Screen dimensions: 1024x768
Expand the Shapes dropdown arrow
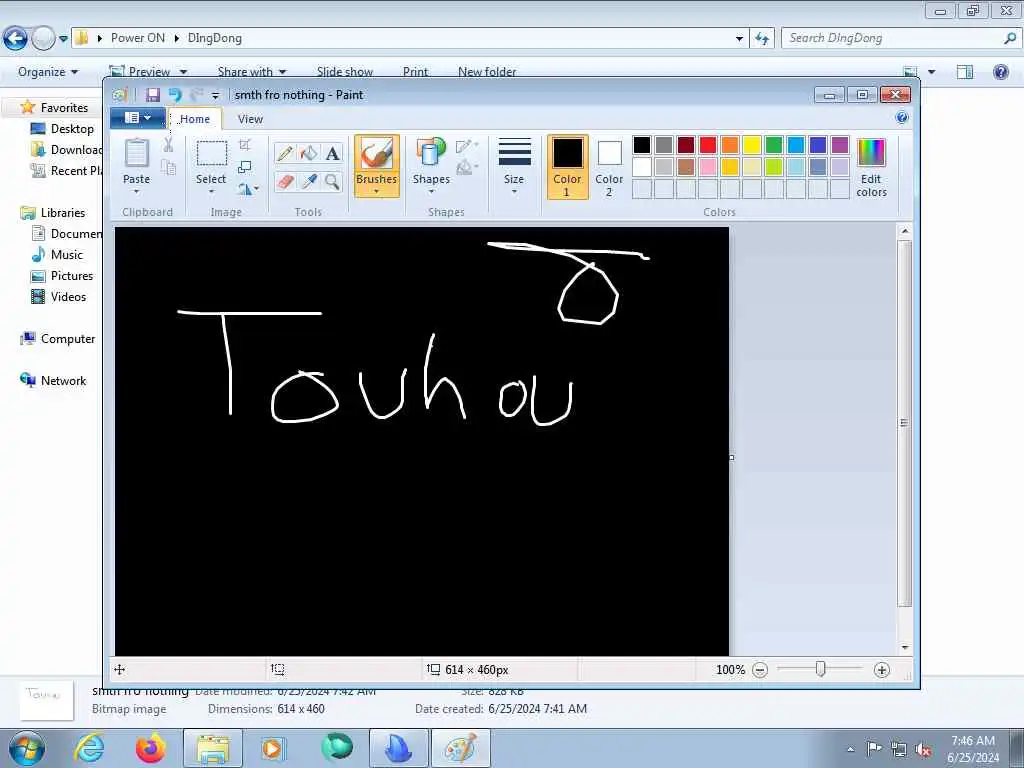[431, 192]
